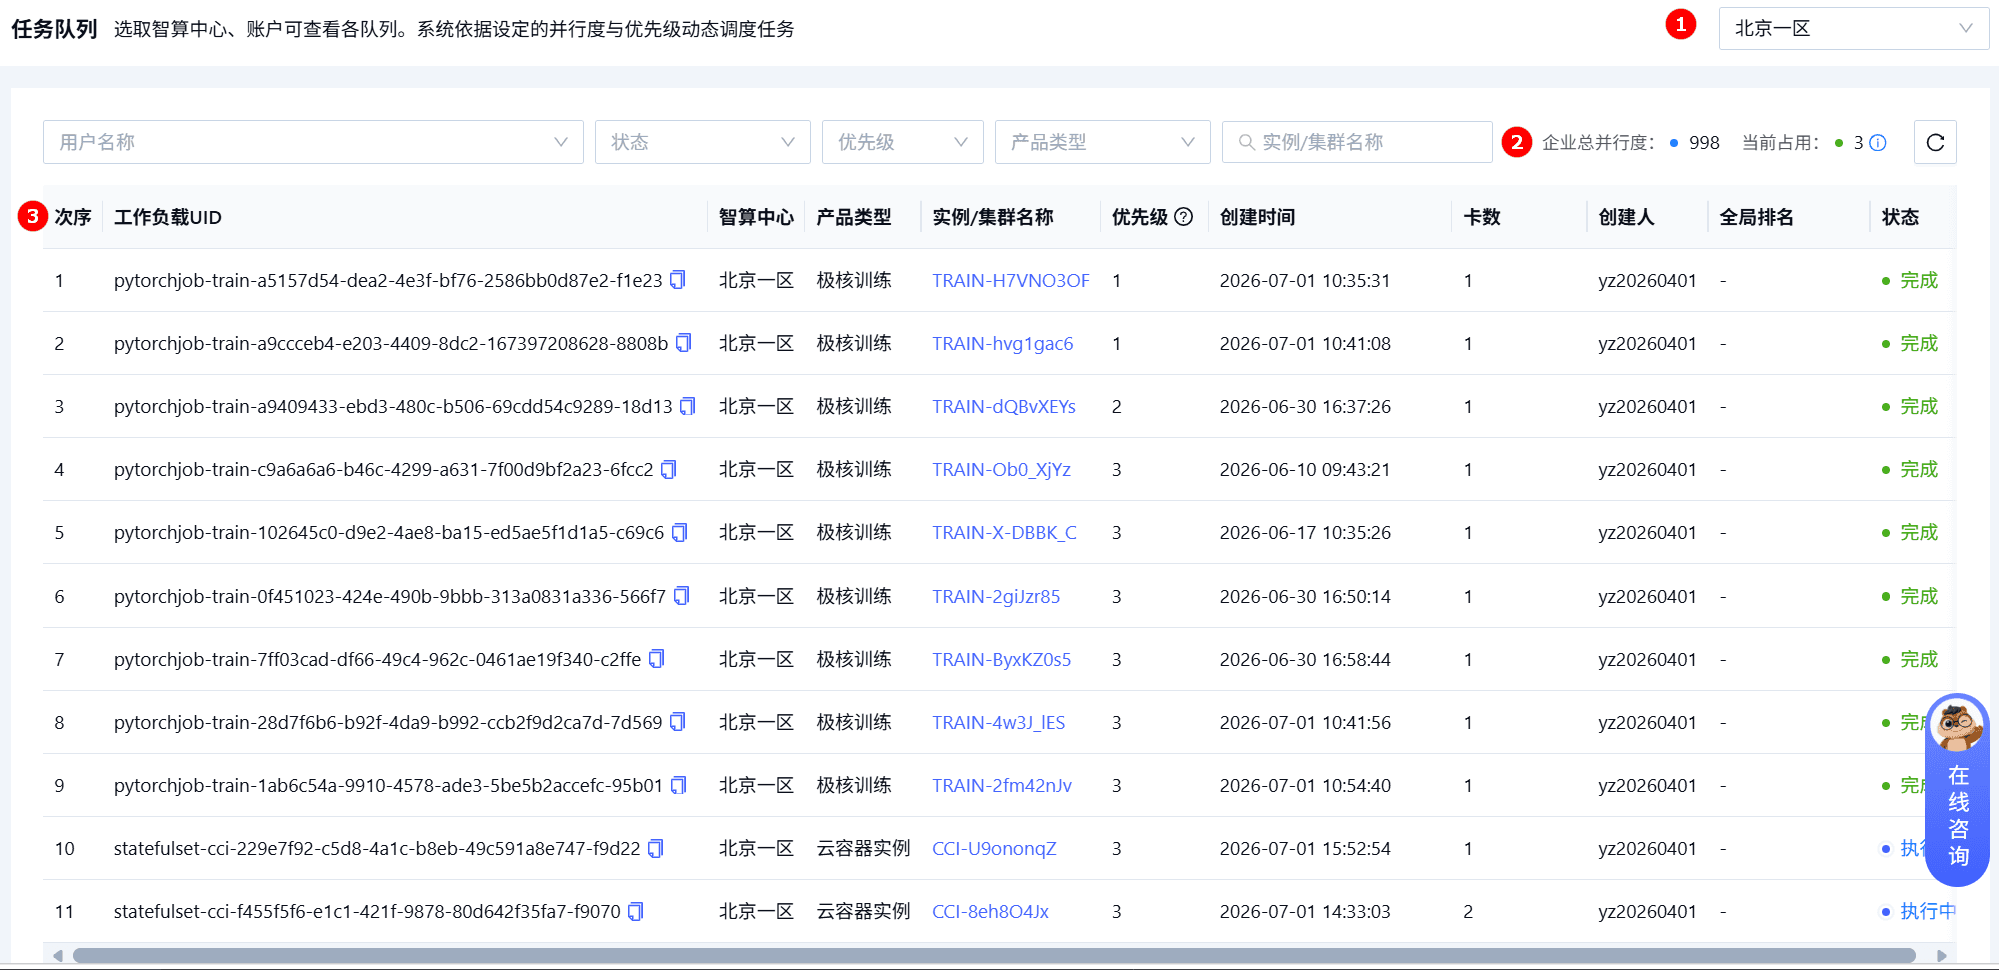Open info icon next to 当前占用

[x=1878, y=143]
